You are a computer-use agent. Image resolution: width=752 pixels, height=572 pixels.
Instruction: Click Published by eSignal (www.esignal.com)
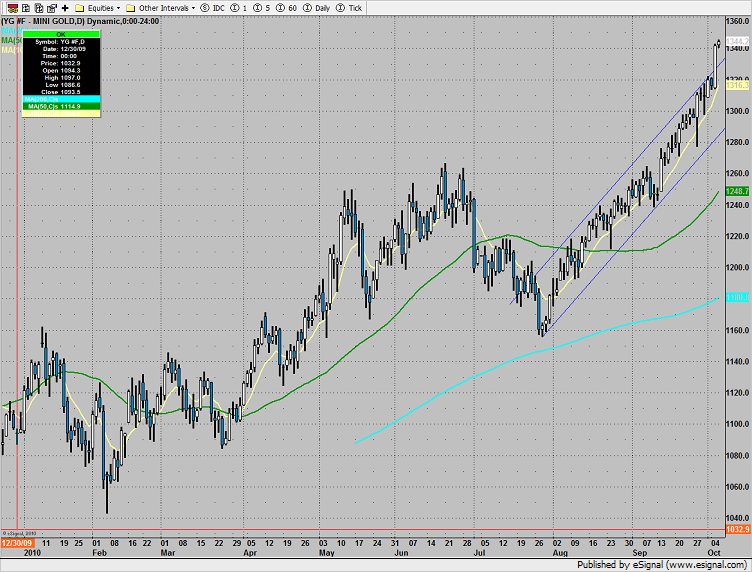661,565
